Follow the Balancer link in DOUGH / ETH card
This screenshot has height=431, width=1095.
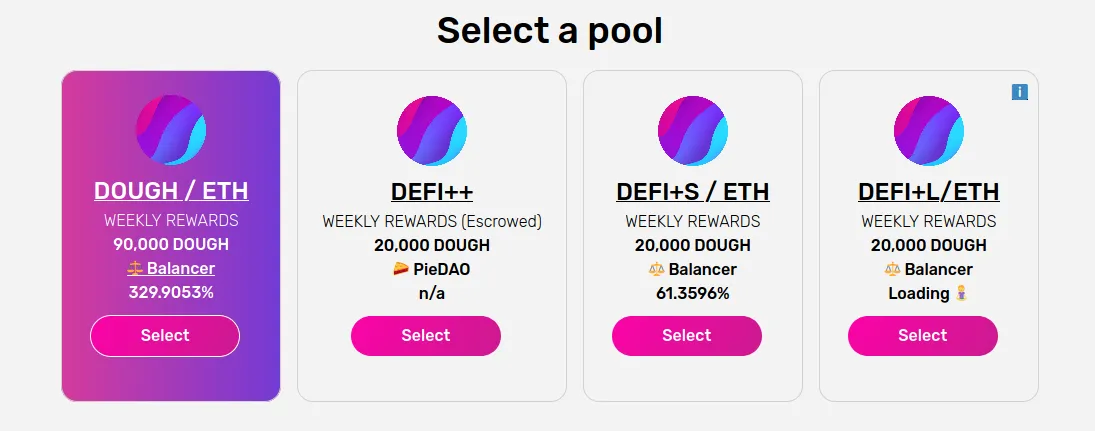[x=181, y=268]
